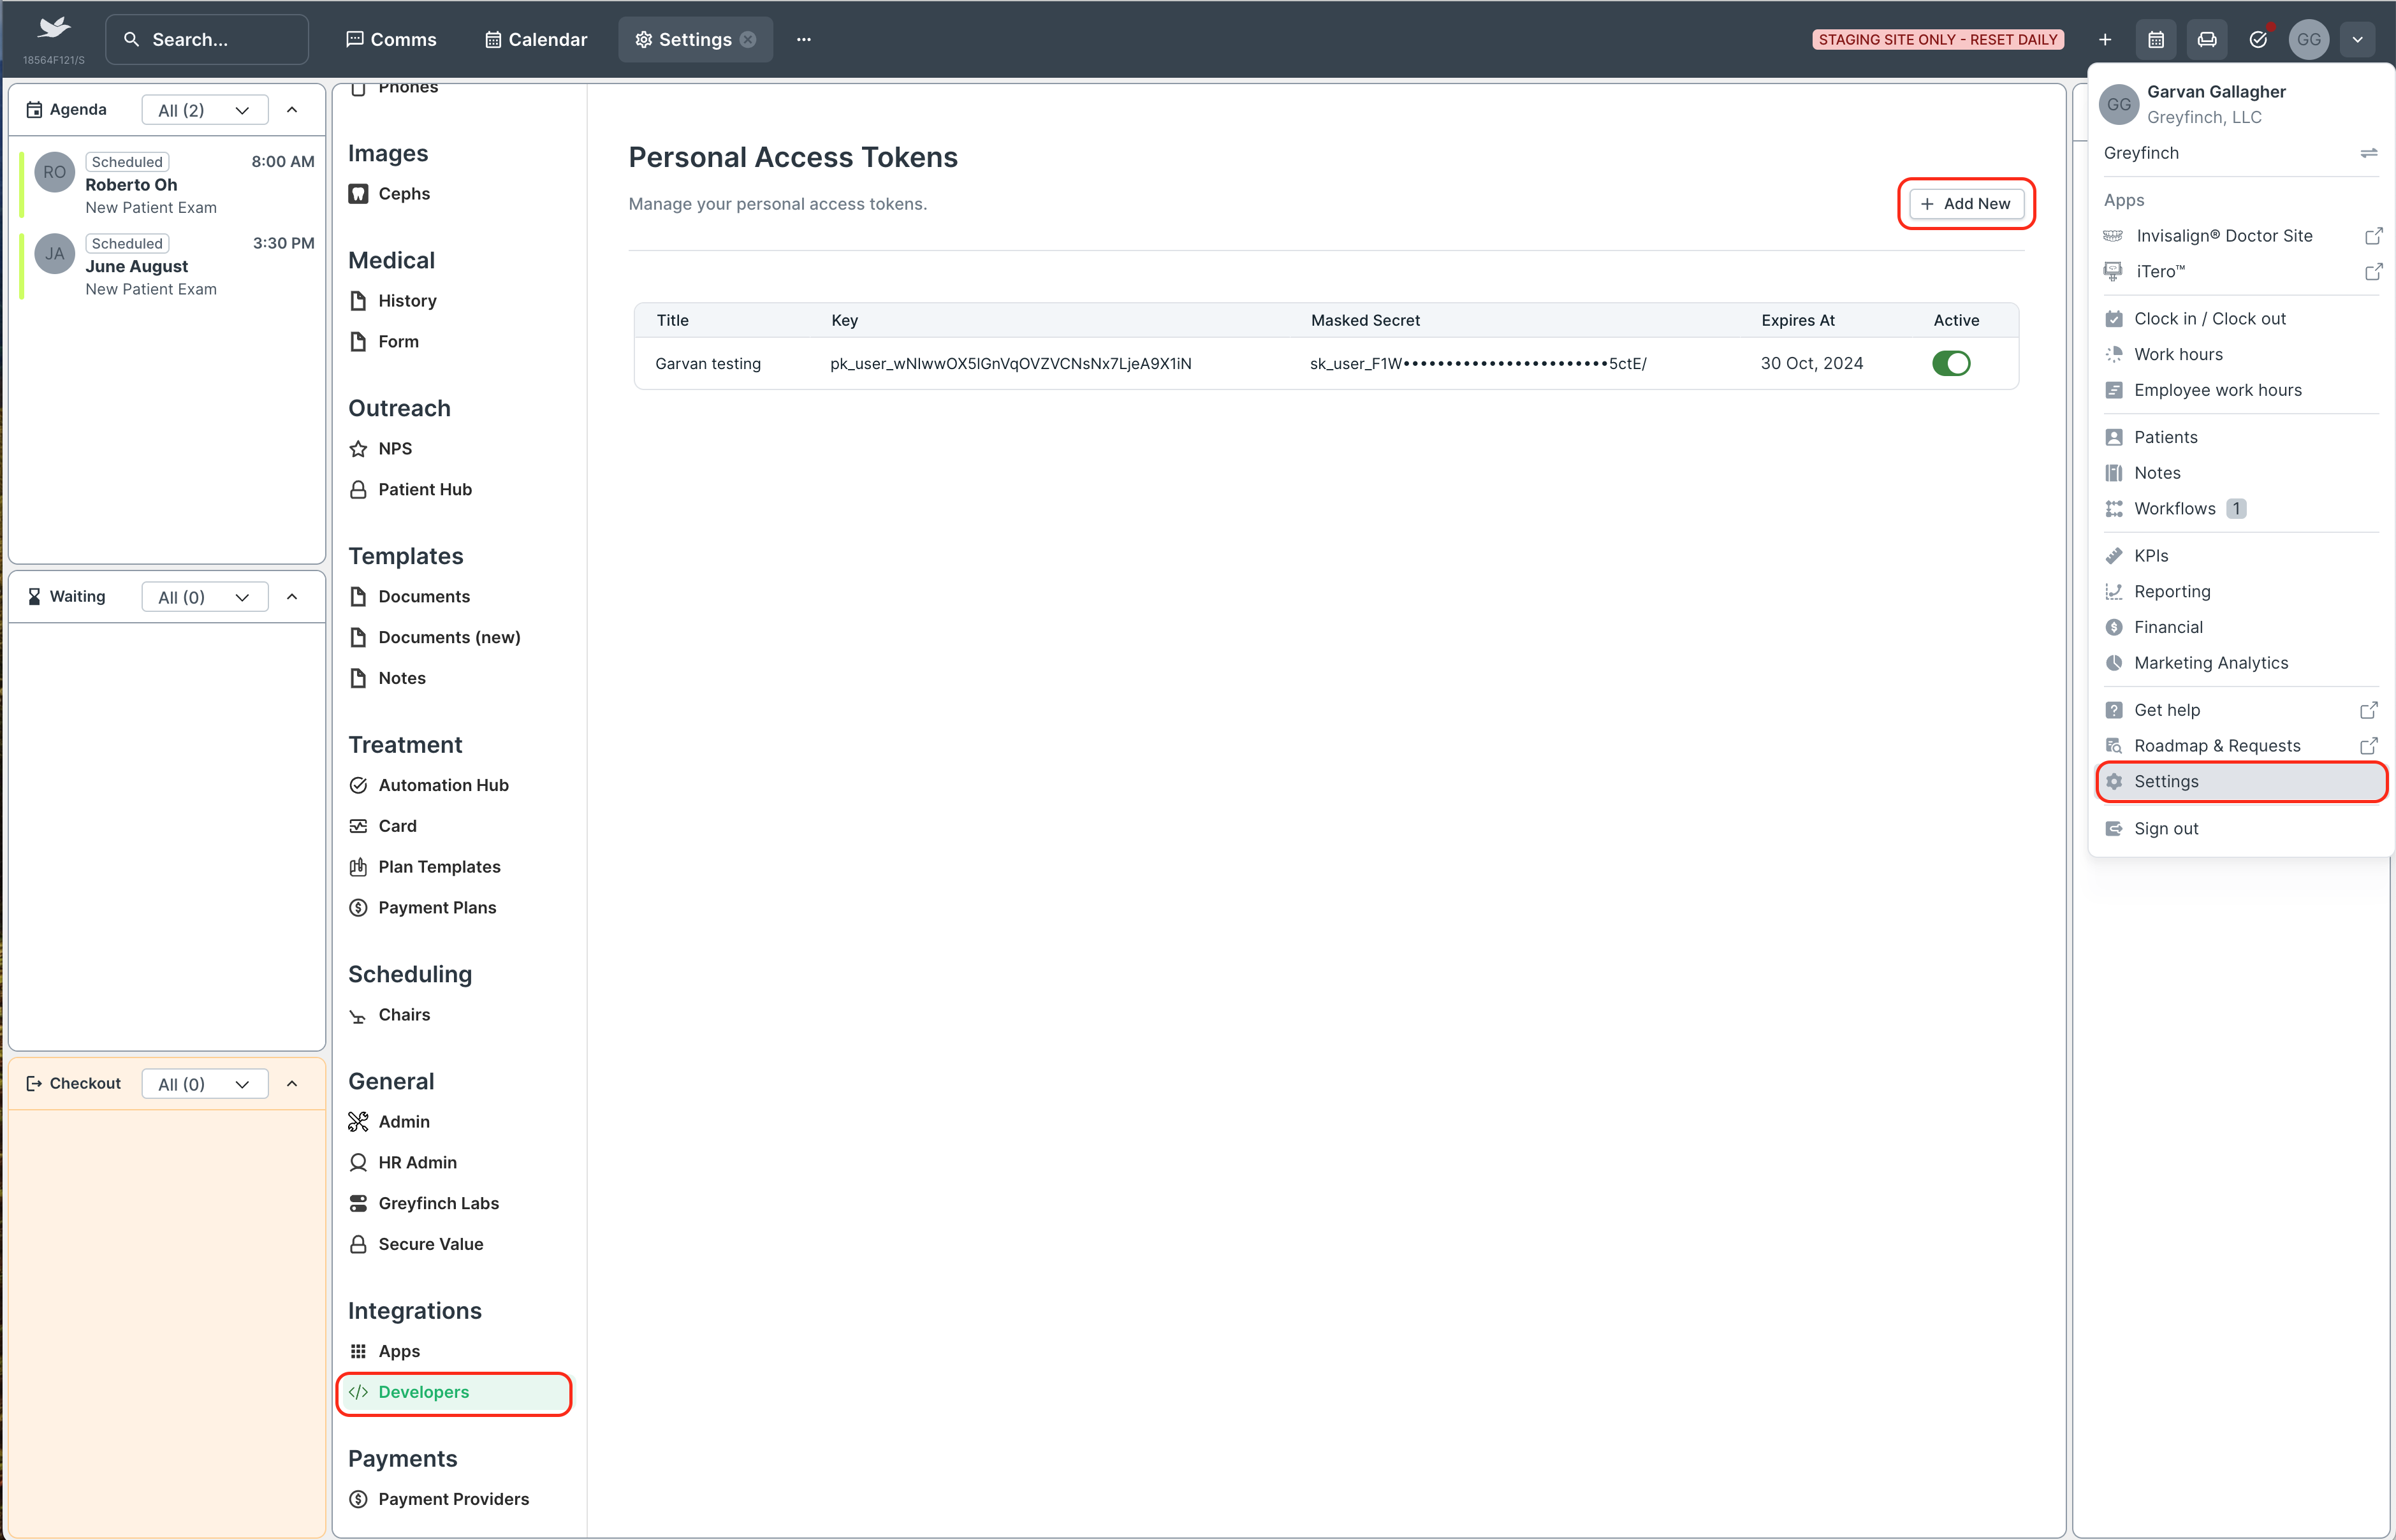The width and height of the screenshot is (2396, 1540).
Task: Toggle the user menu chevron beside the avatar
Action: pyautogui.click(x=2357, y=40)
